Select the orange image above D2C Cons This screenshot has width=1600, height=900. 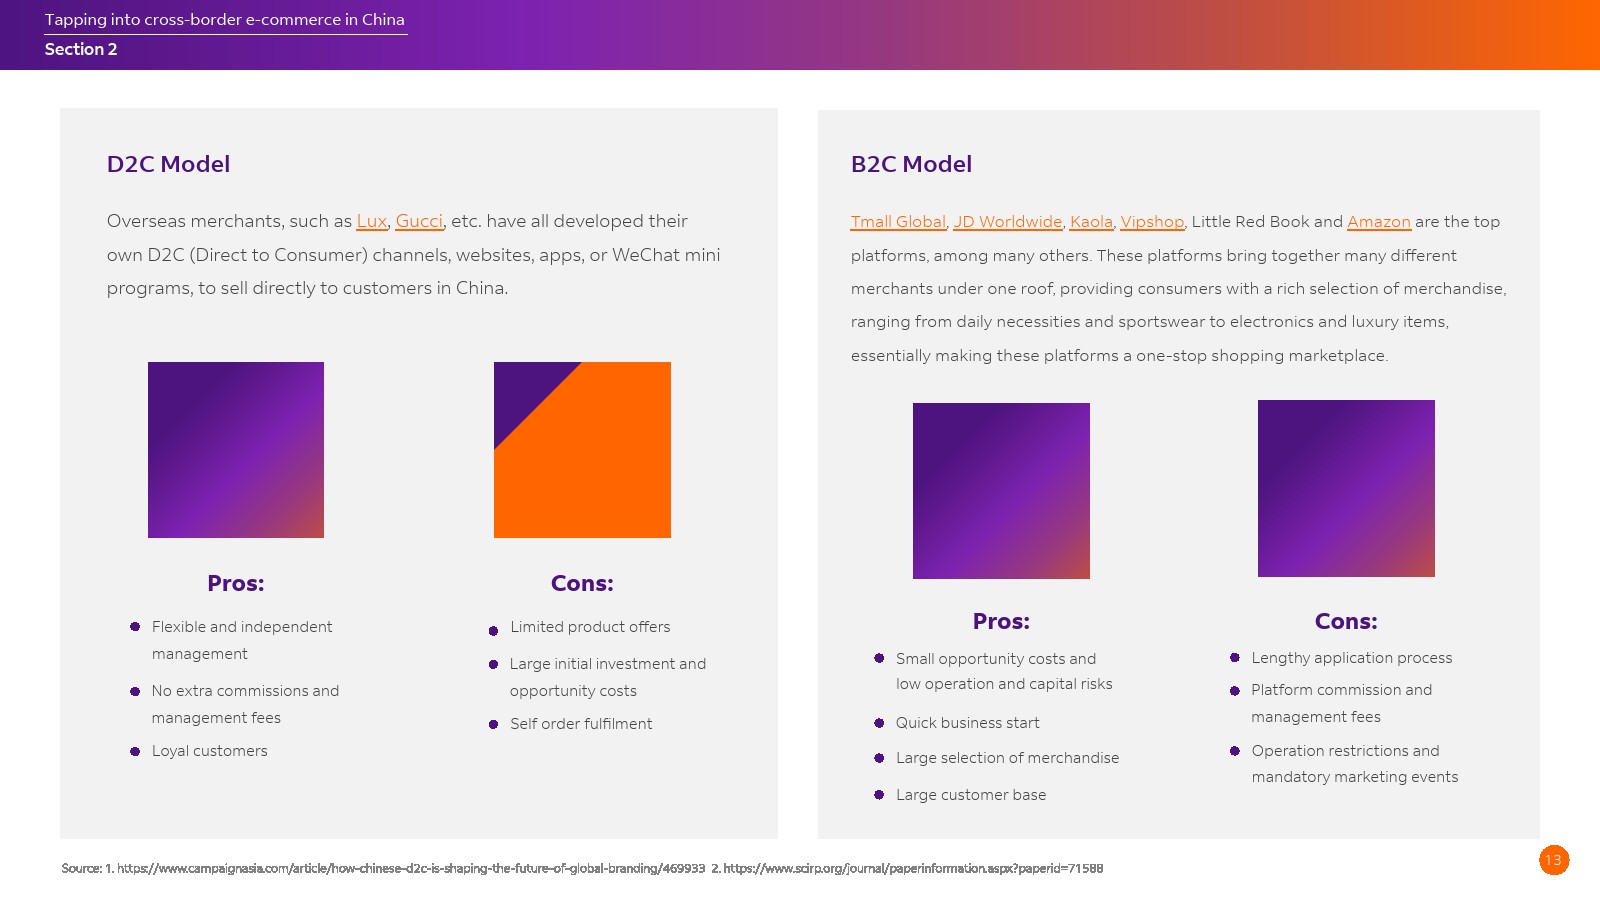point(582,450)
